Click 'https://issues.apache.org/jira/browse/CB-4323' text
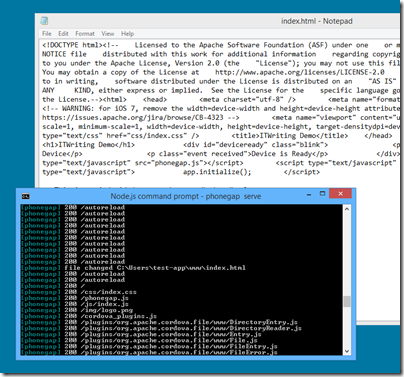The image size is (404, 377). coord(133,118)
